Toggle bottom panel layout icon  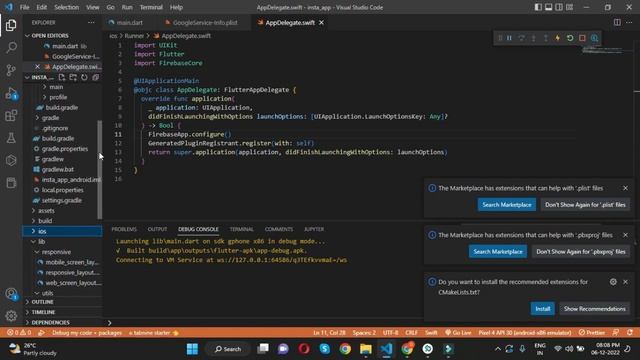tap(549, 7)
